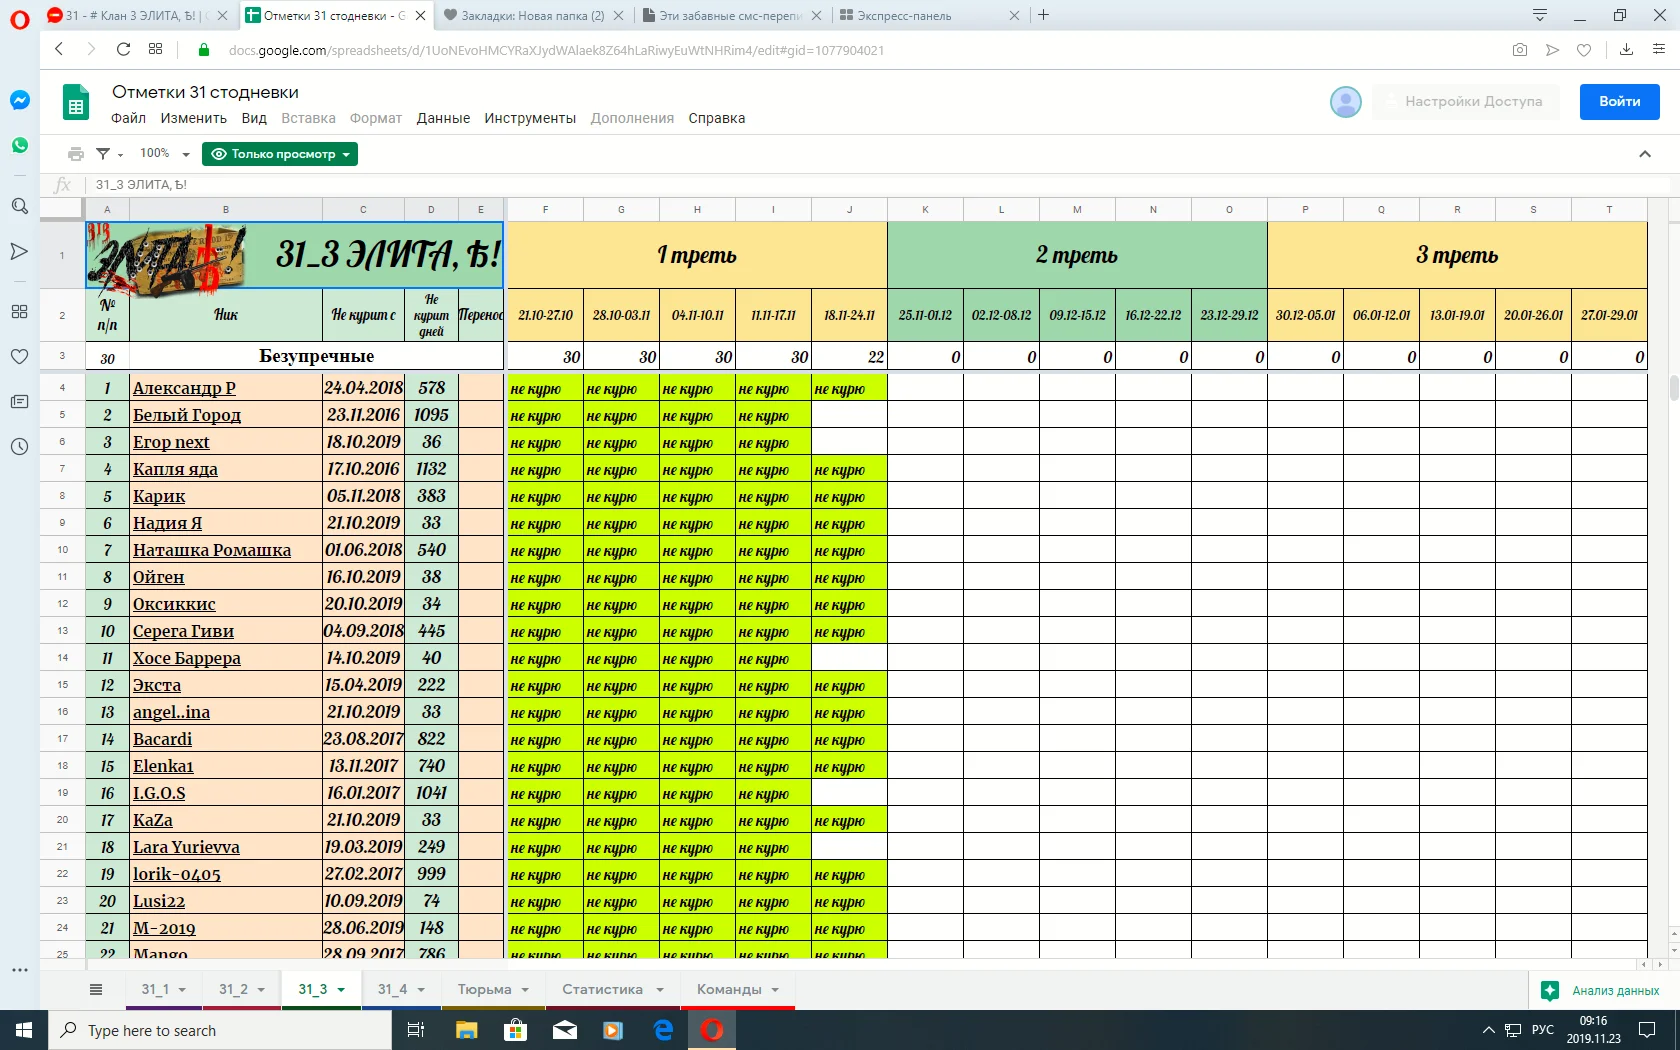Viewport: 1680px width, 1050px height.
Task: Open the Данные menu
Action: [443, 118]
